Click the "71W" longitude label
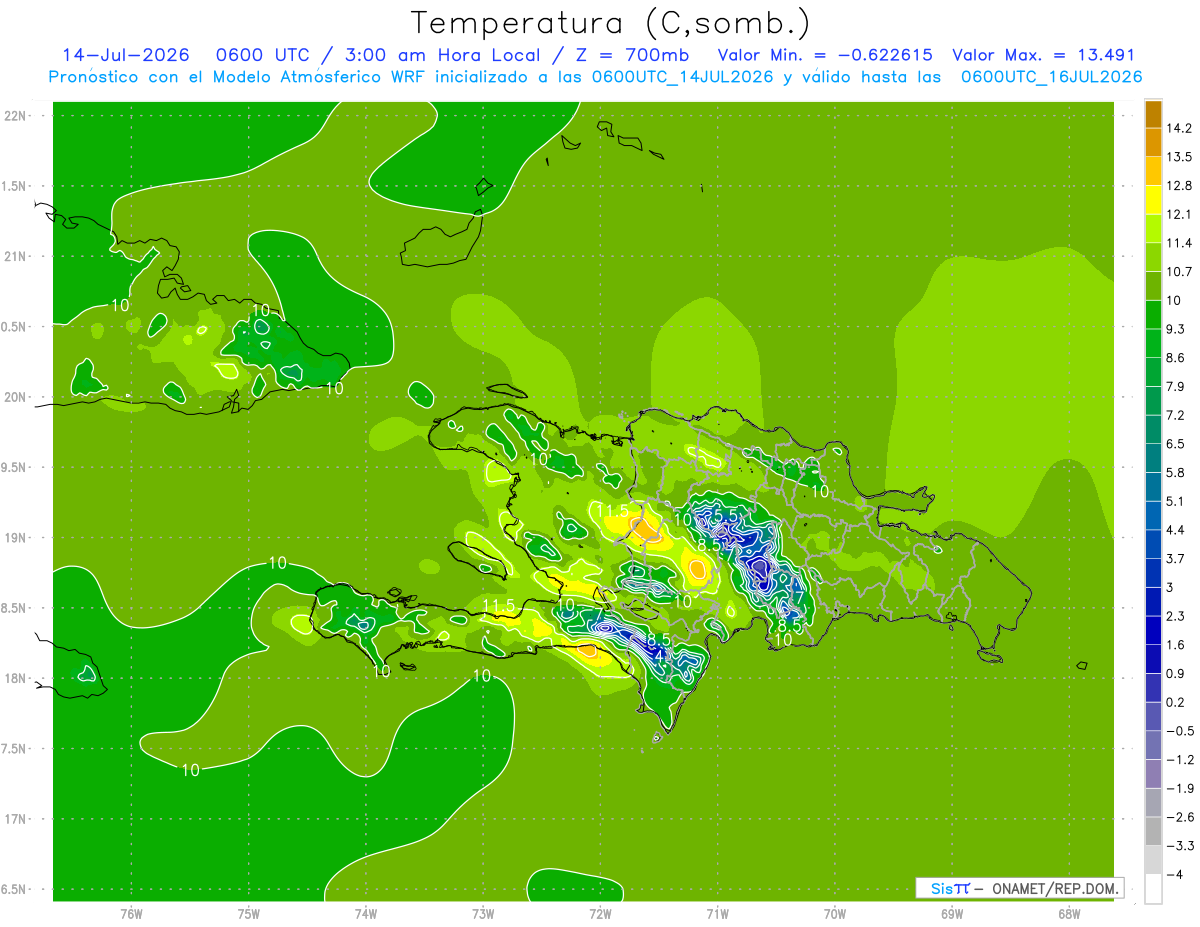The image size is (1200, 927). pos(717,913)
